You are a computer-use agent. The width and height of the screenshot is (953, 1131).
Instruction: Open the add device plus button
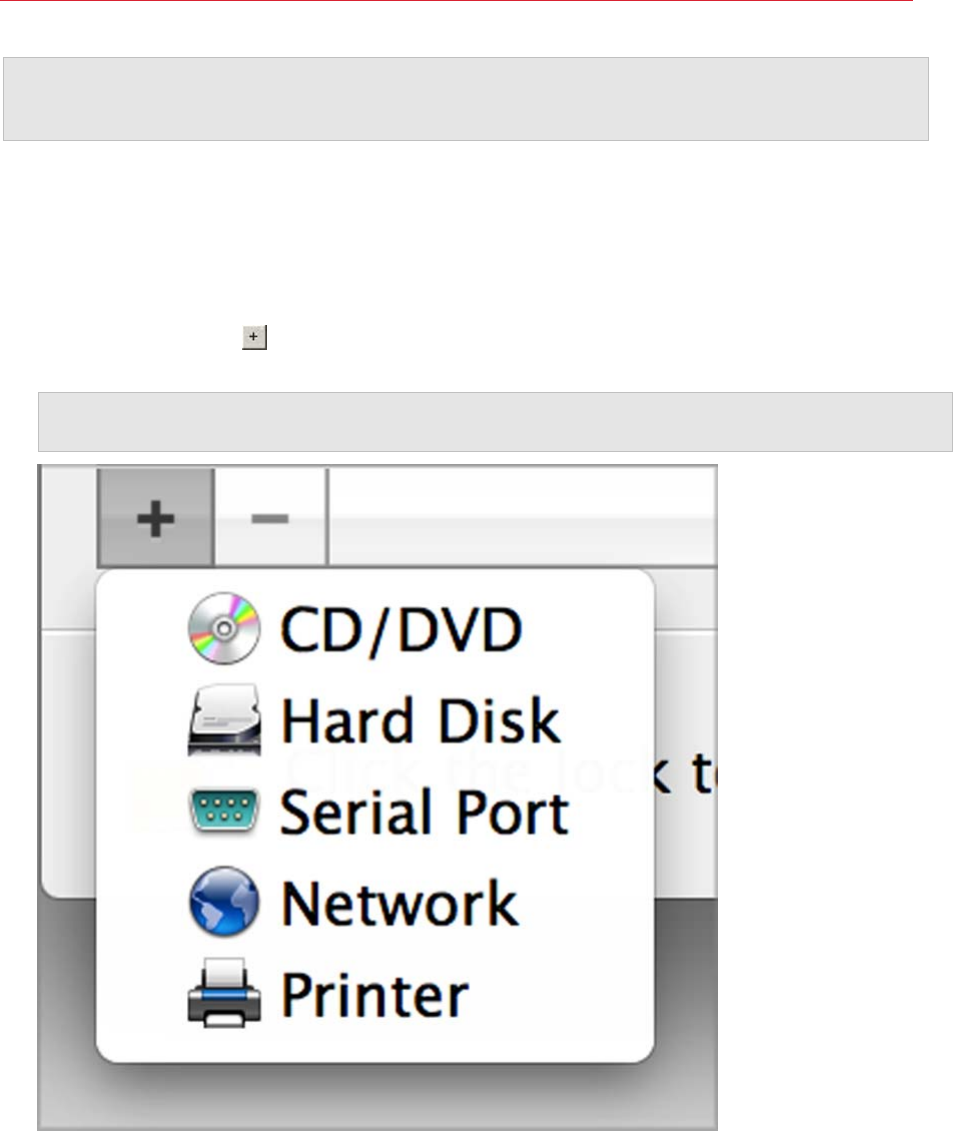(156, 517)
